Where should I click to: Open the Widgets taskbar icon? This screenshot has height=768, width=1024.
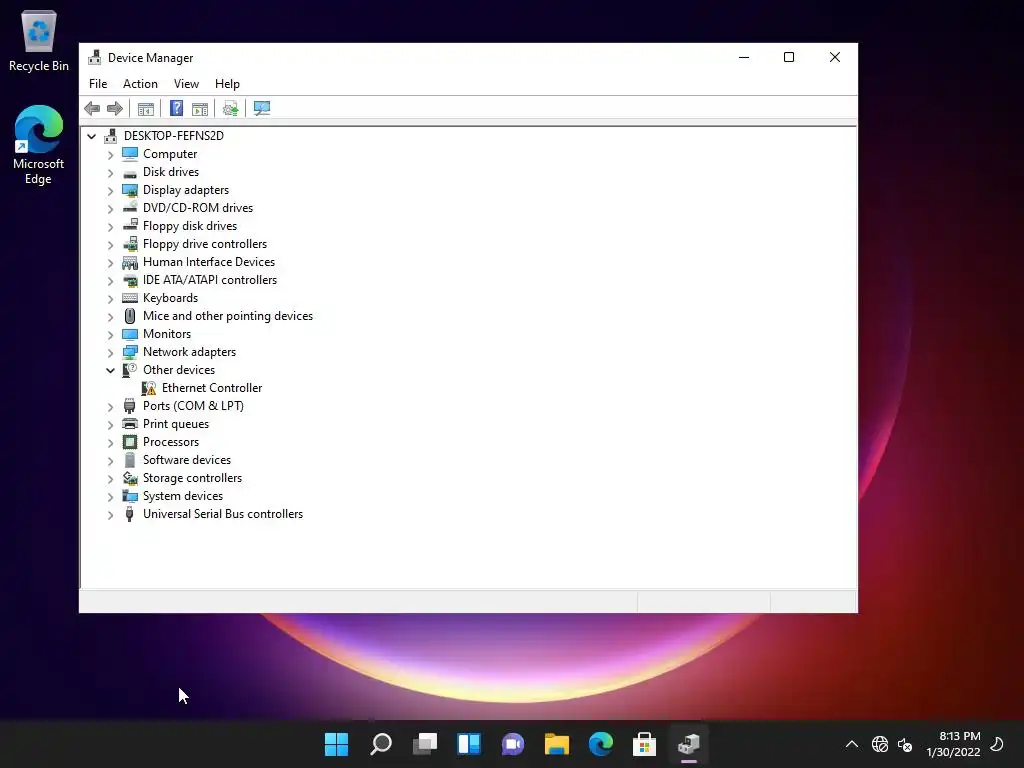point(469,744)
